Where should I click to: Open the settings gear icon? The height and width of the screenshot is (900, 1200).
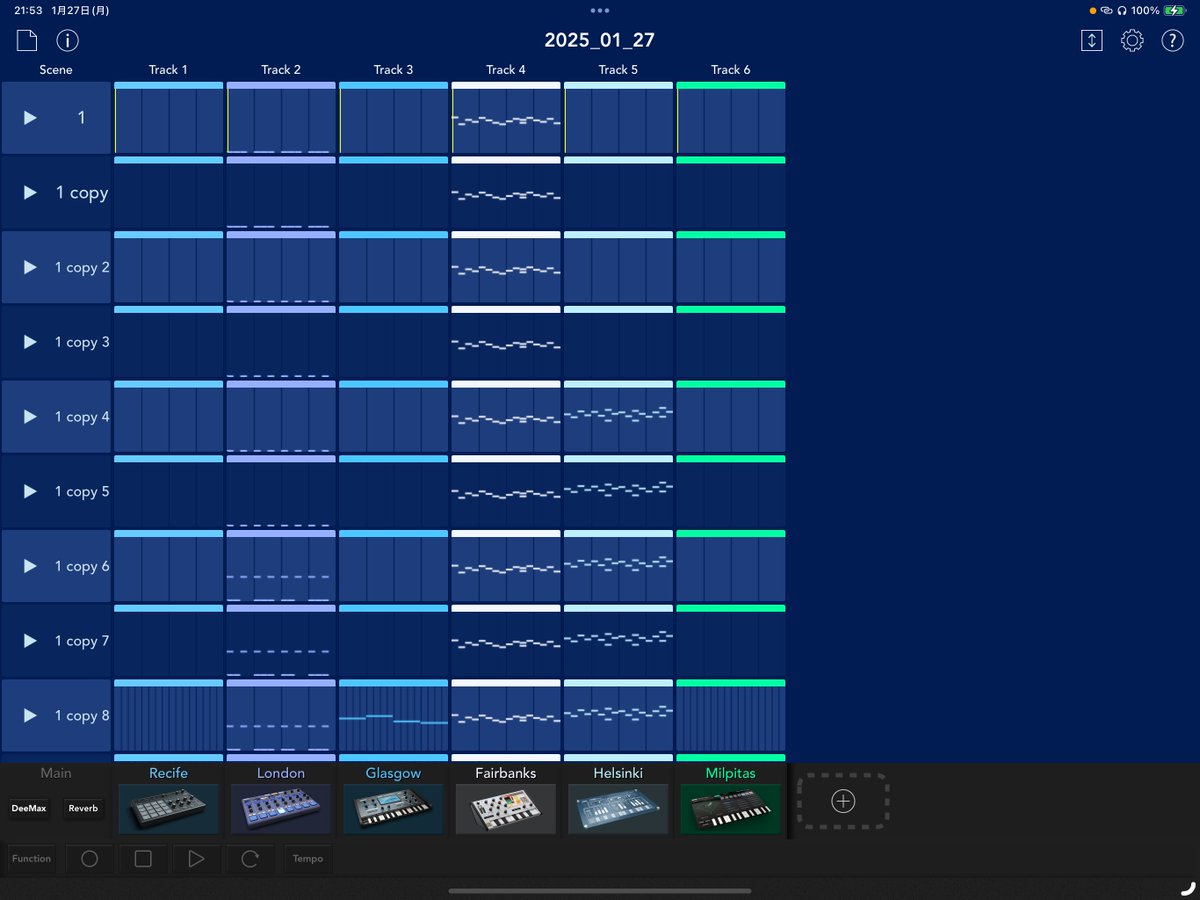pos(1132,41)
